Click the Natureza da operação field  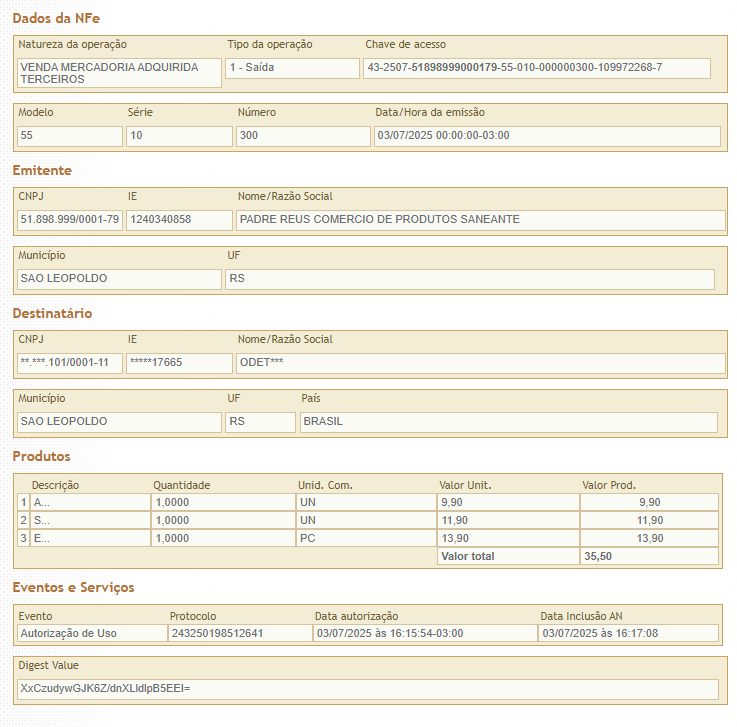[119, 73]
